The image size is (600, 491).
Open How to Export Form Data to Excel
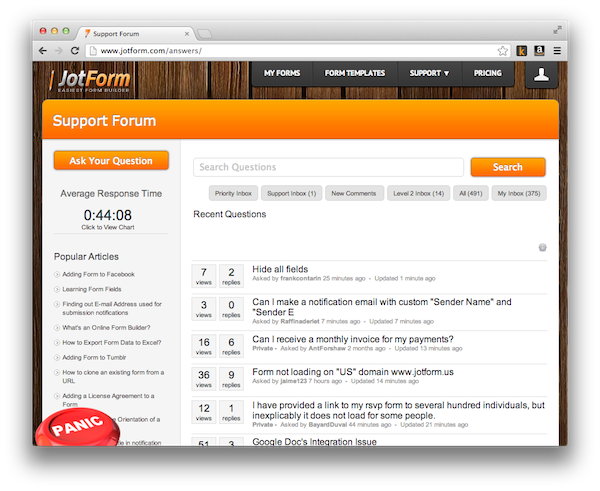pos(112,343)
